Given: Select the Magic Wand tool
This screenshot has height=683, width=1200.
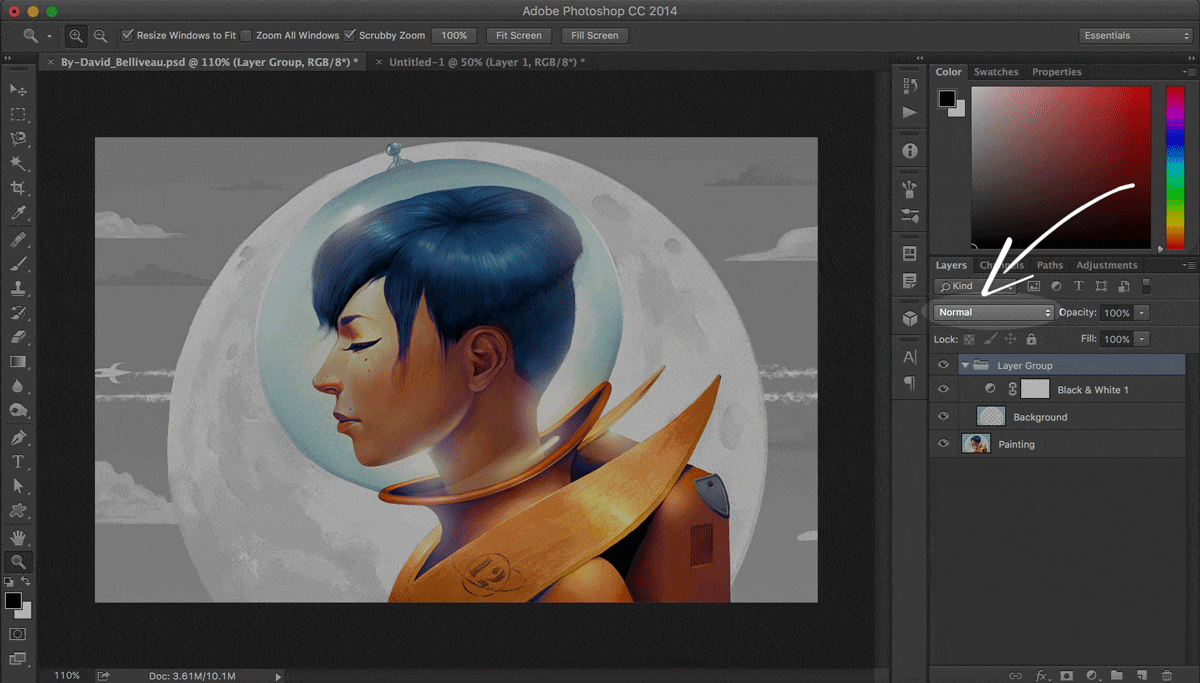Looking at the screenshot, I should click(x=18, y=163).
